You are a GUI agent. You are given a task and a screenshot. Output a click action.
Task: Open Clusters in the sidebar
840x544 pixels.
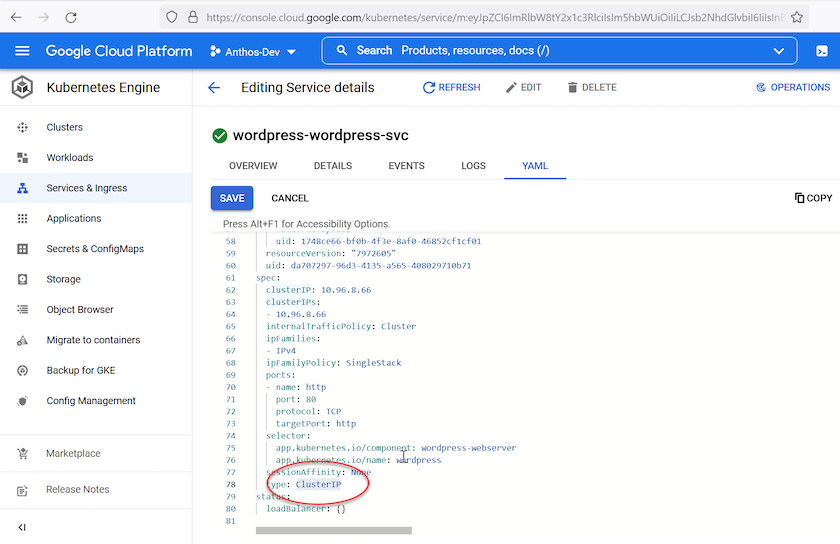coord(64,128)
